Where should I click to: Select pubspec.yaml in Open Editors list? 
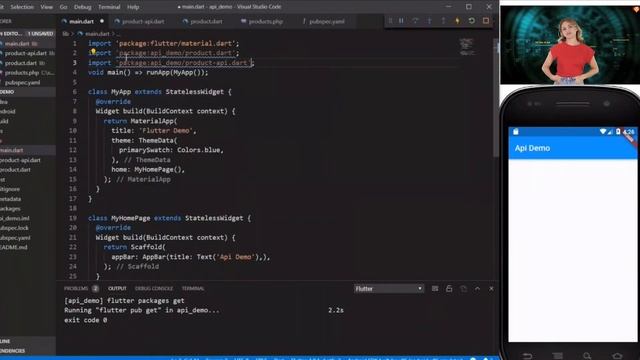(x=28, y=82)
